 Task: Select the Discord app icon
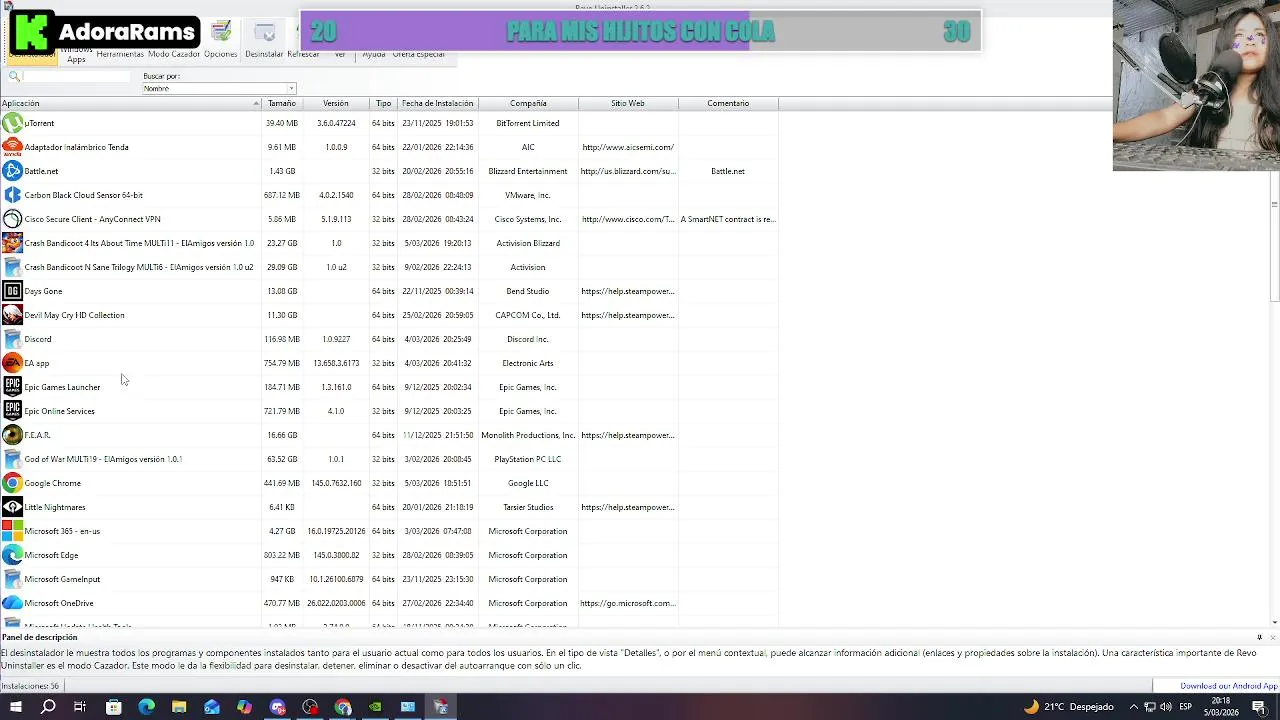pos(12,339)
